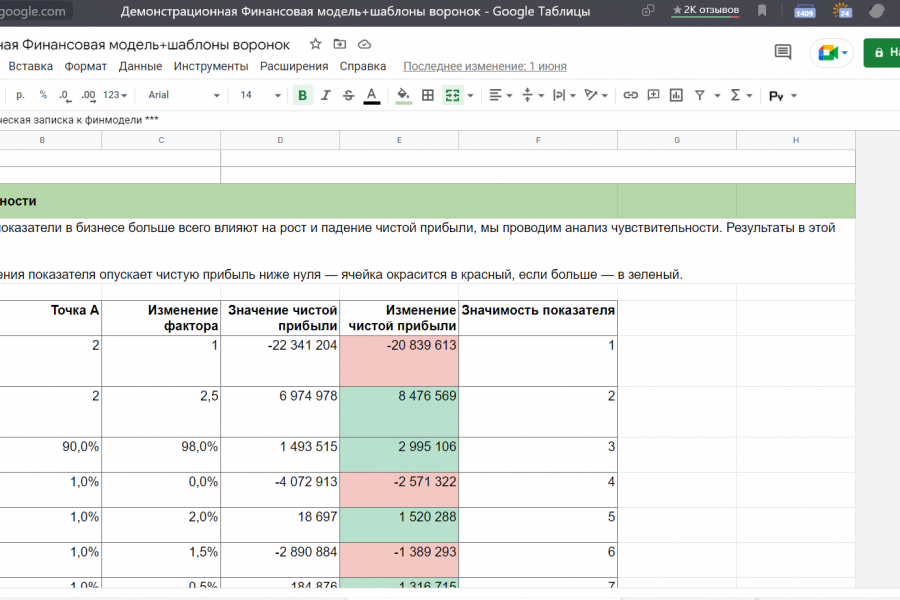Screen dimensions: 900x600
Task: Expand the Arial font dropdown
Action: [x=184, y=95]
